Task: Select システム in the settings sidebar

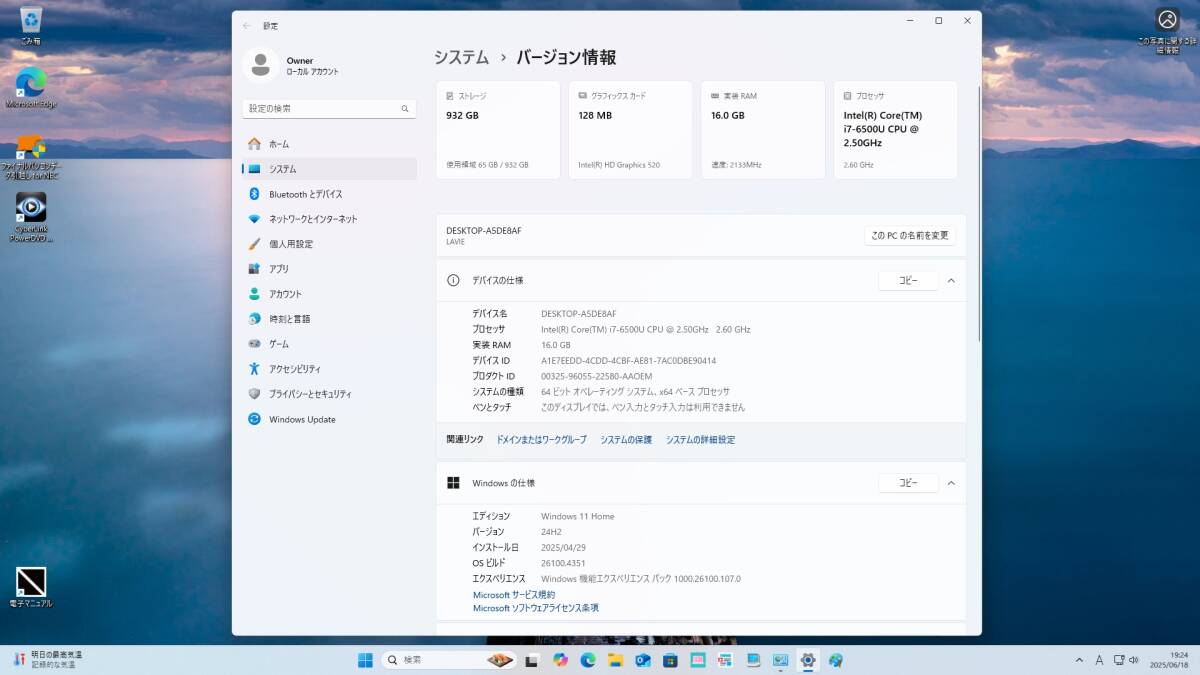Action: coord(329,169)
